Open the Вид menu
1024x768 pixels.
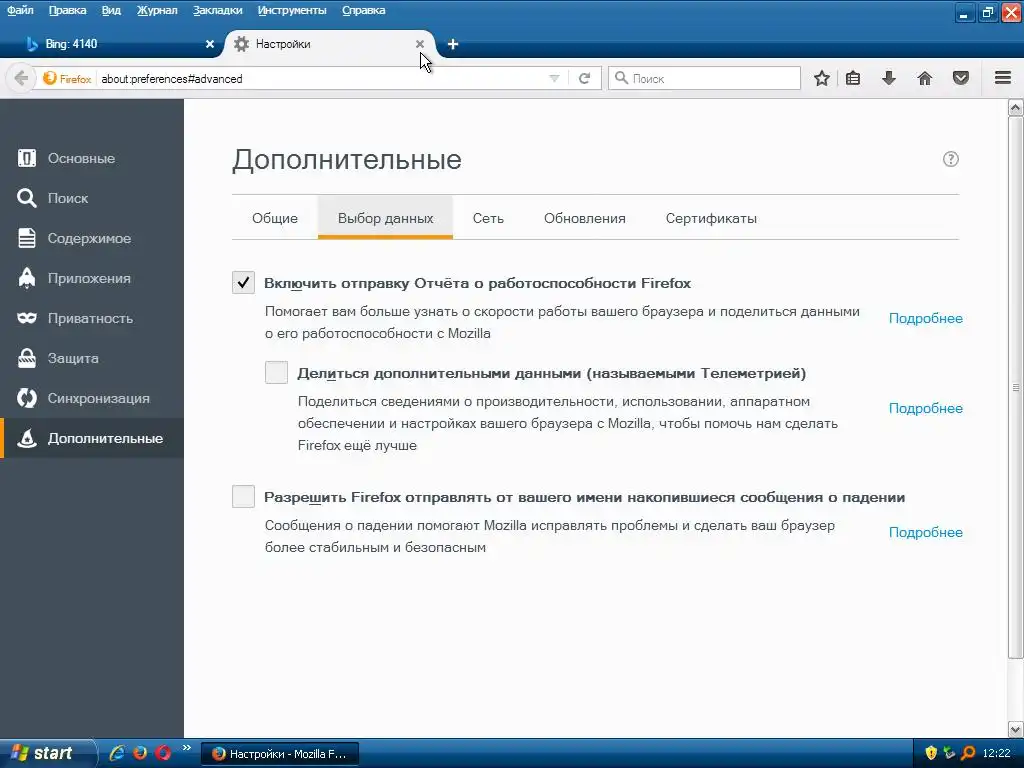pos(111,10)
